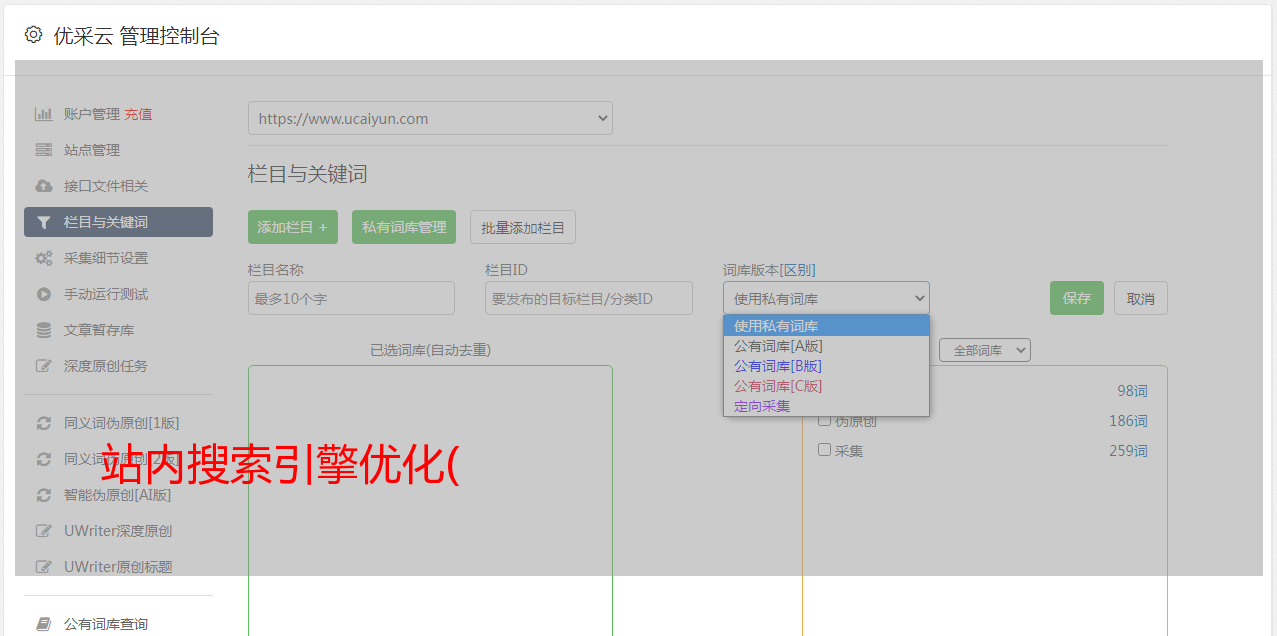The height and width of the screenshot is (636, 1277).
Task: Click the play icon for 手动运行测试
Action: [x=43, y=294]
